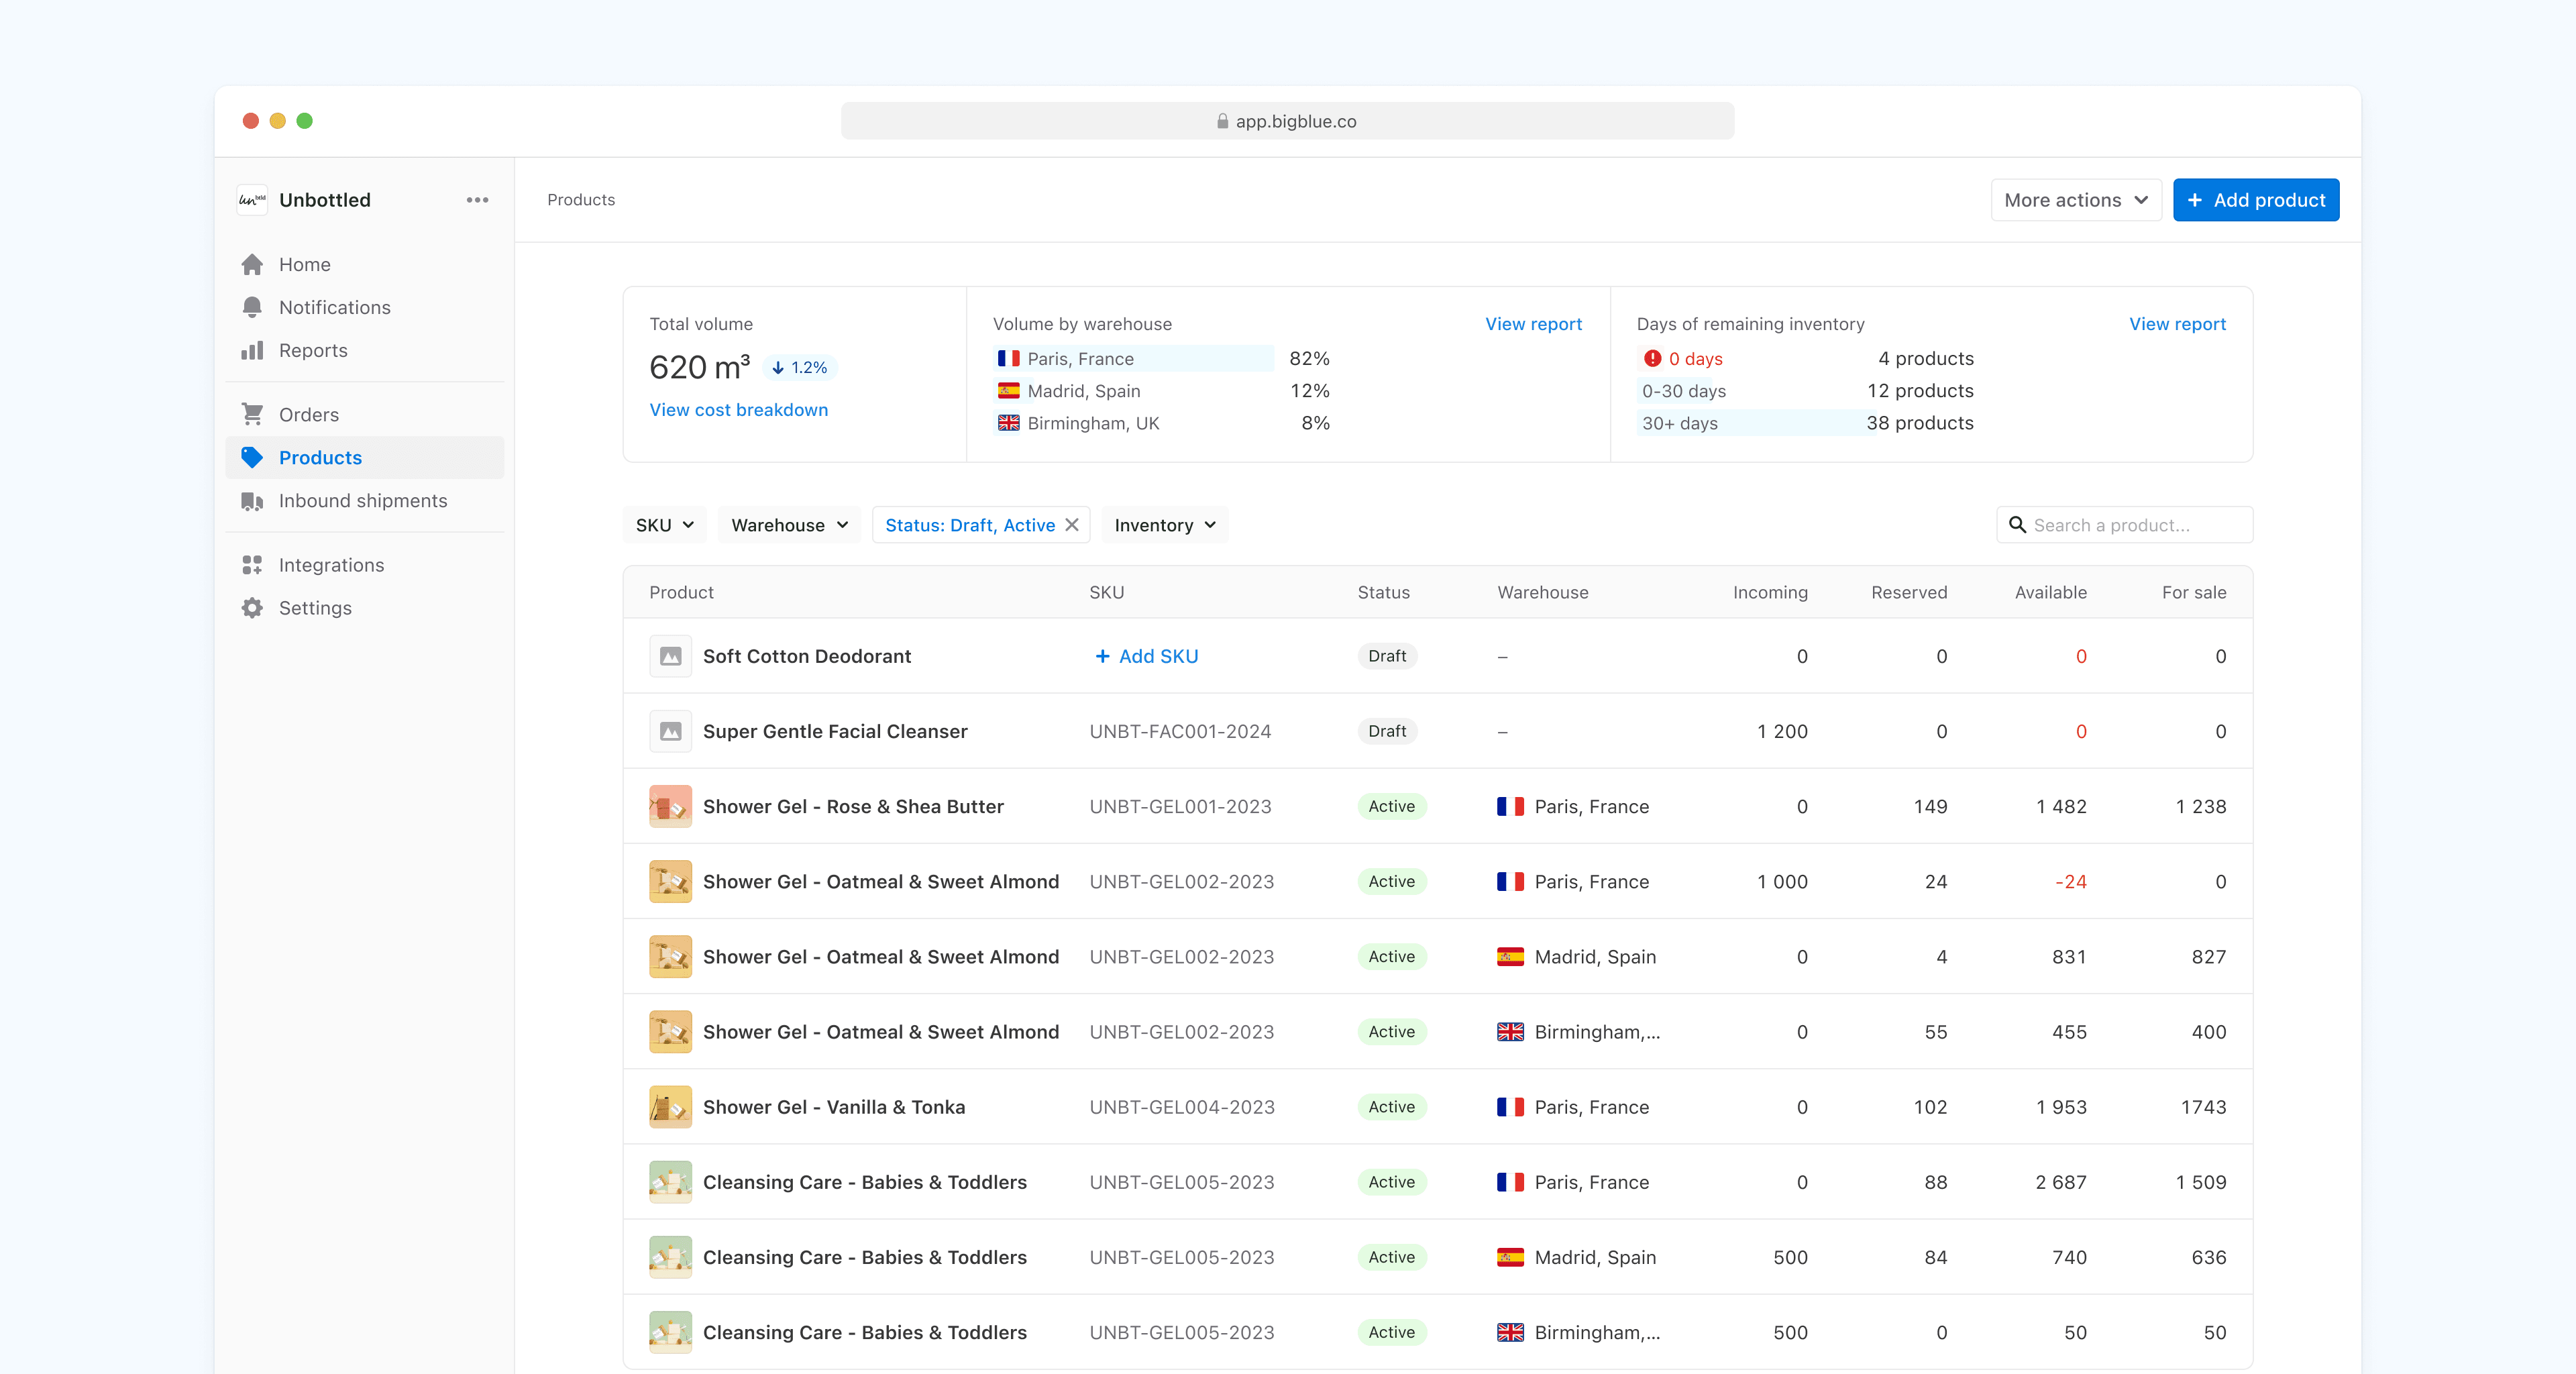Viewport: 2576px width, 1374px height.
Task: Click the 2 687 available value
Action: [2061, 1182]
